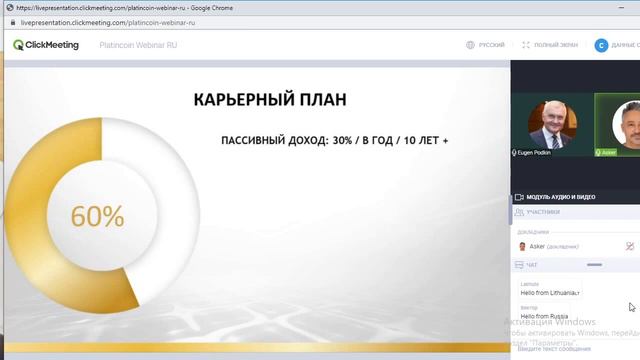The width and height of the screenshot is (640, 360).
Task: Click the browser address bar URL
Action: pyautogui.click(x=108, y=23)
